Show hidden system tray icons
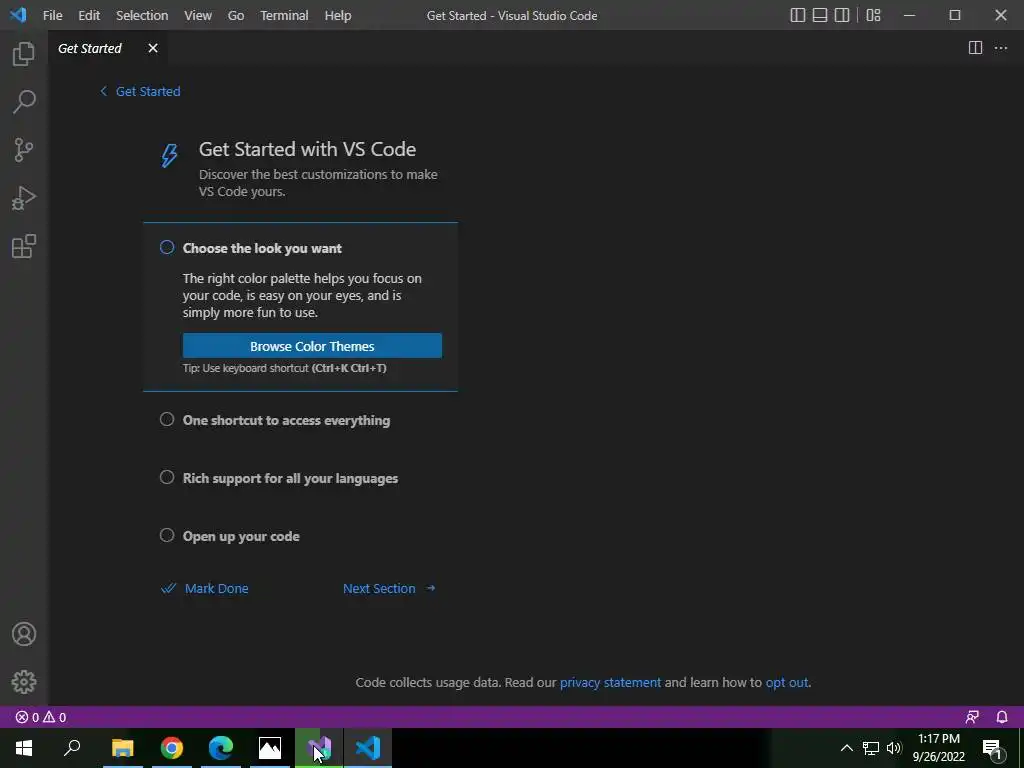 click(x=846, y=748)
